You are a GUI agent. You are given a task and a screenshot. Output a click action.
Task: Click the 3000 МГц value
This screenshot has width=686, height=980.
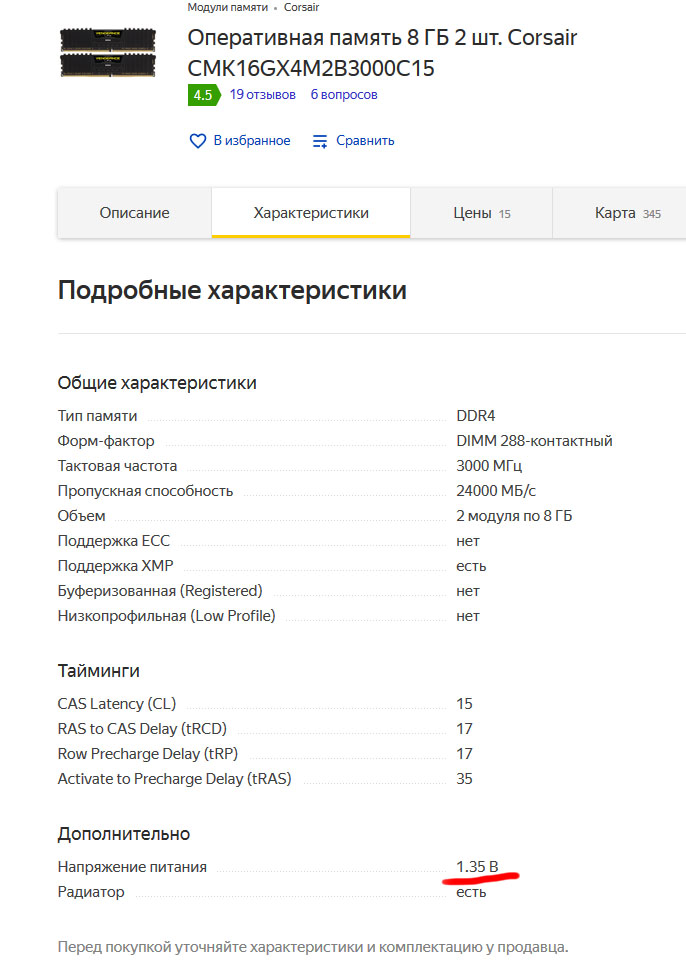pos(489,466)
